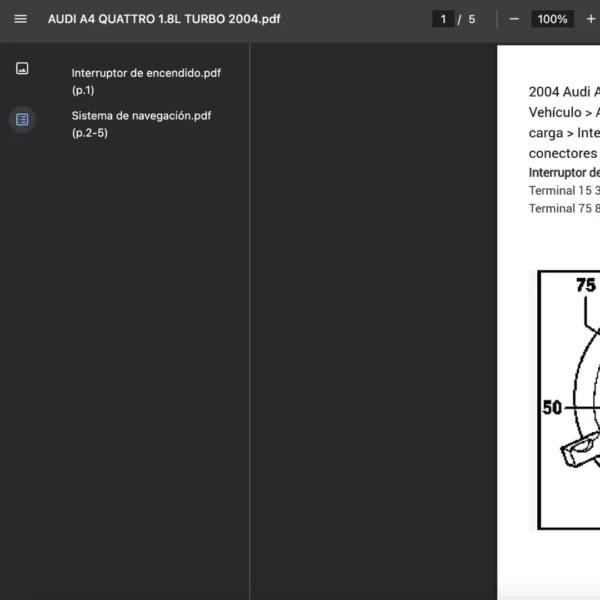Zoom out with the minus button
This screenshot has height=600, width=600.
[514, 19]
